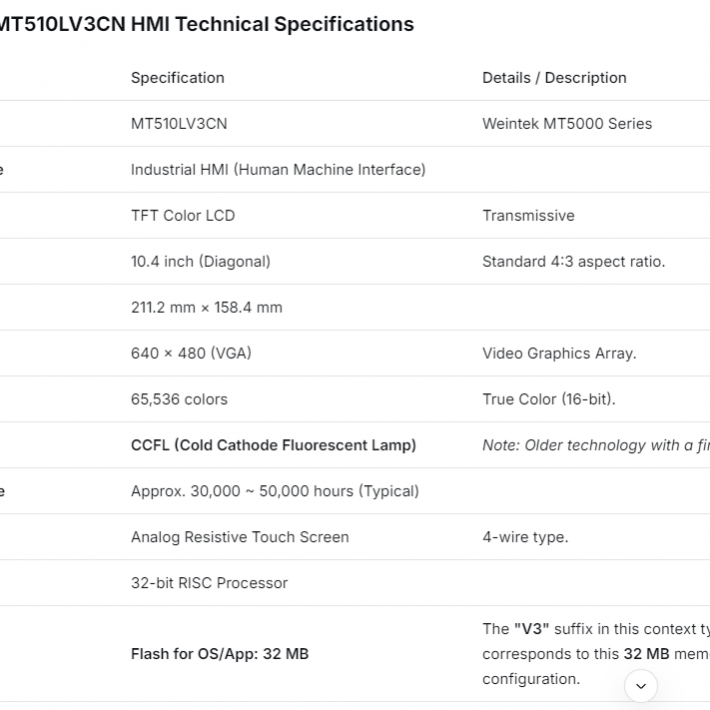Select the Analog Resistive Touch Screen cell
This screenshot has height=710, width=710.
pyautogui.click(x=240, y=537)
